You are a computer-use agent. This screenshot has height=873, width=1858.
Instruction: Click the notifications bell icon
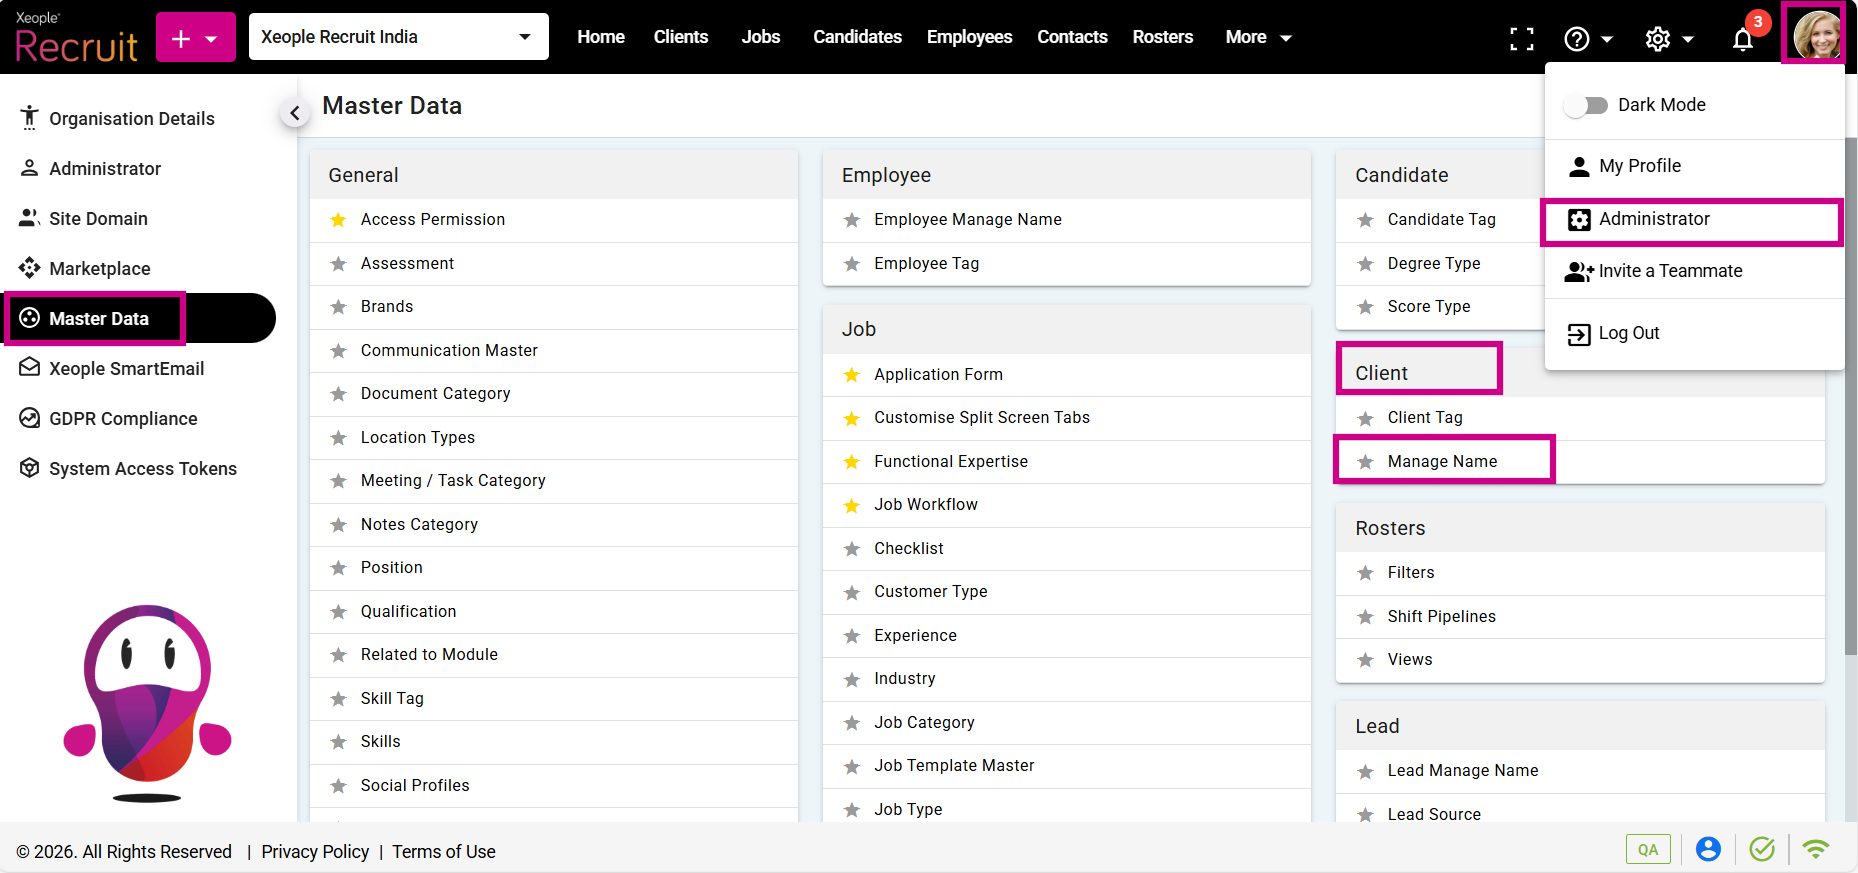coord(1742,39)
